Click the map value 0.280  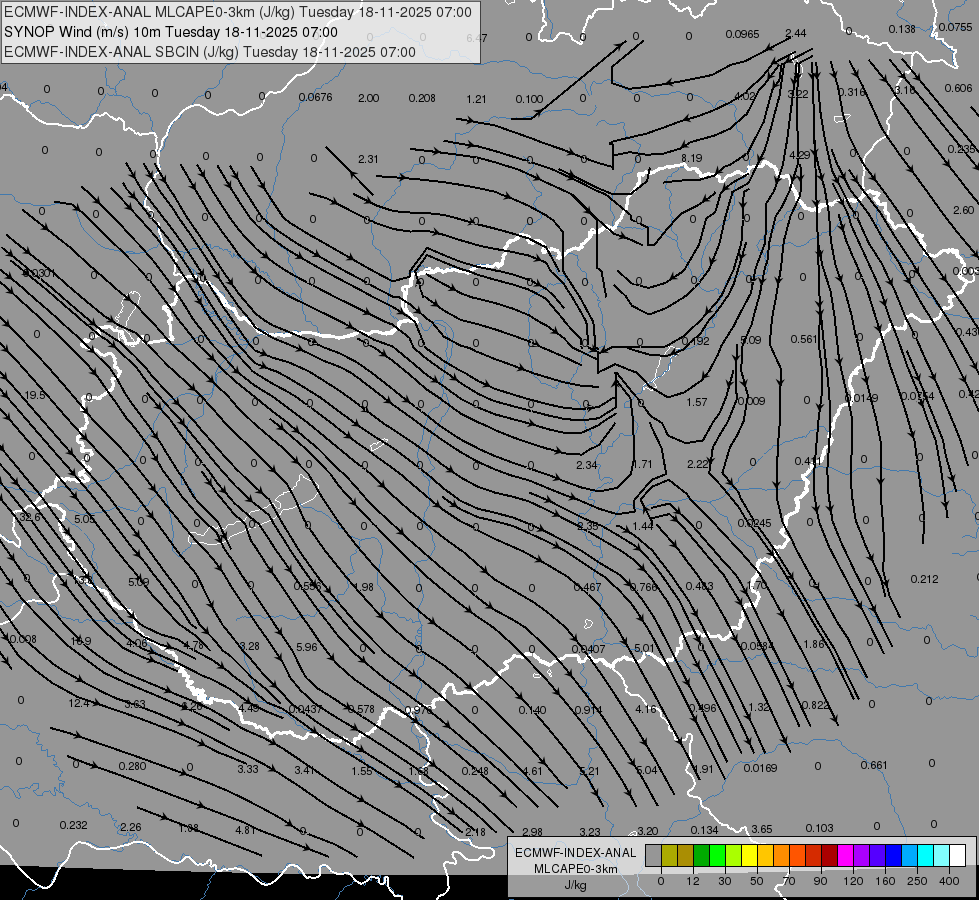click(x=132, y=766)
